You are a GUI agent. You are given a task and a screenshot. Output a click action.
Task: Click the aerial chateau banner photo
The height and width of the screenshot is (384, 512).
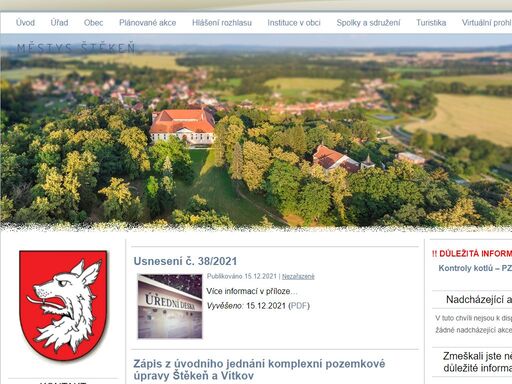[x=256, y=132]
